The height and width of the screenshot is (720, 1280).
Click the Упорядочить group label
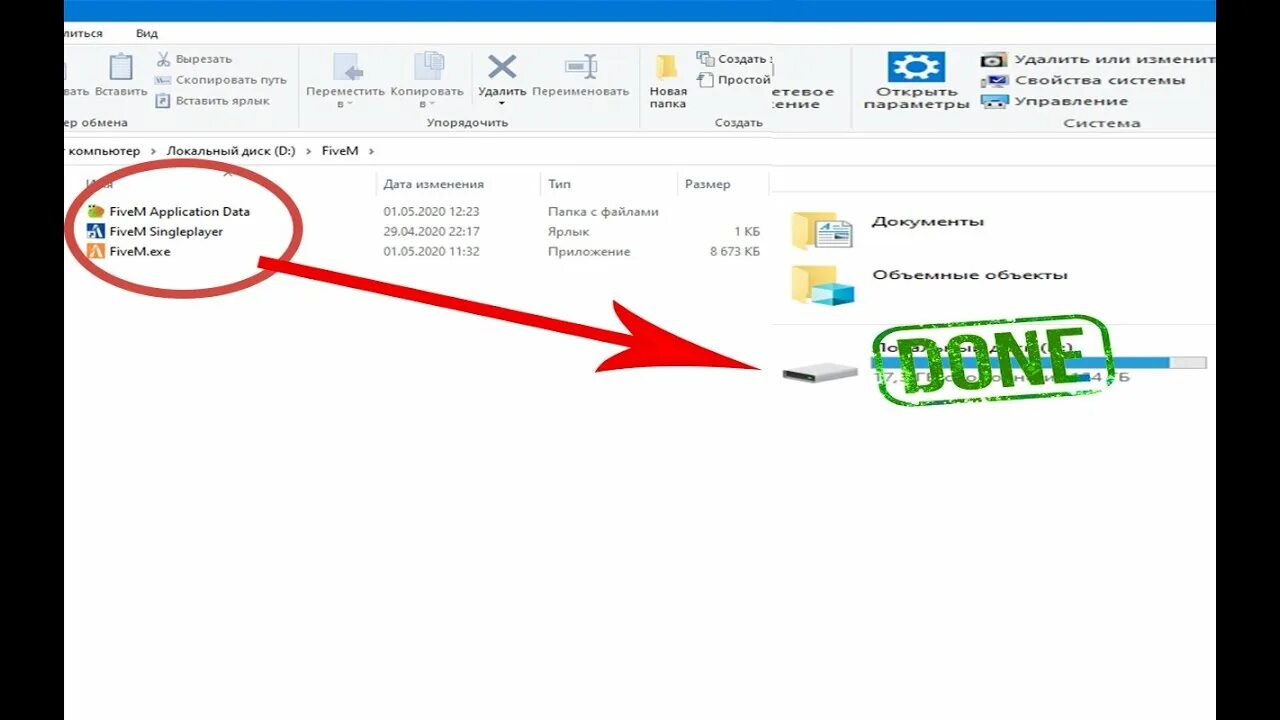click(x=467, y=122)
